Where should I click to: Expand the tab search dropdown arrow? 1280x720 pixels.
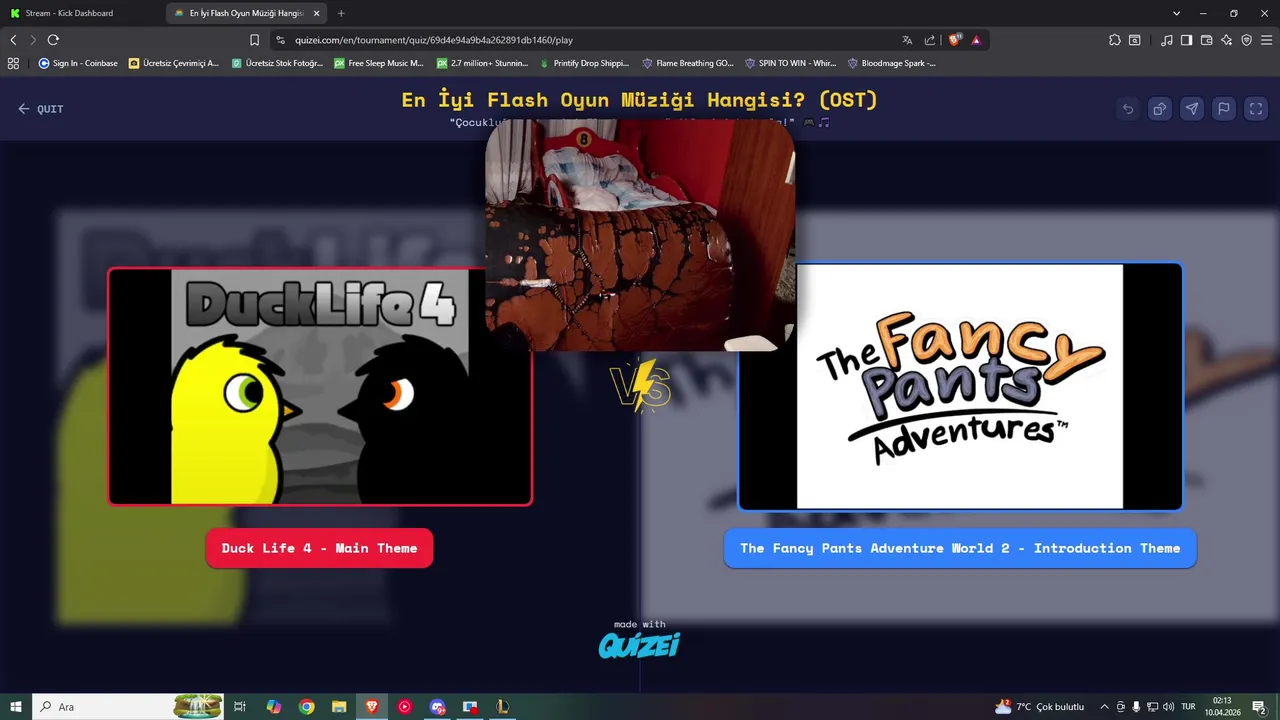click(x=1176, y=13)
